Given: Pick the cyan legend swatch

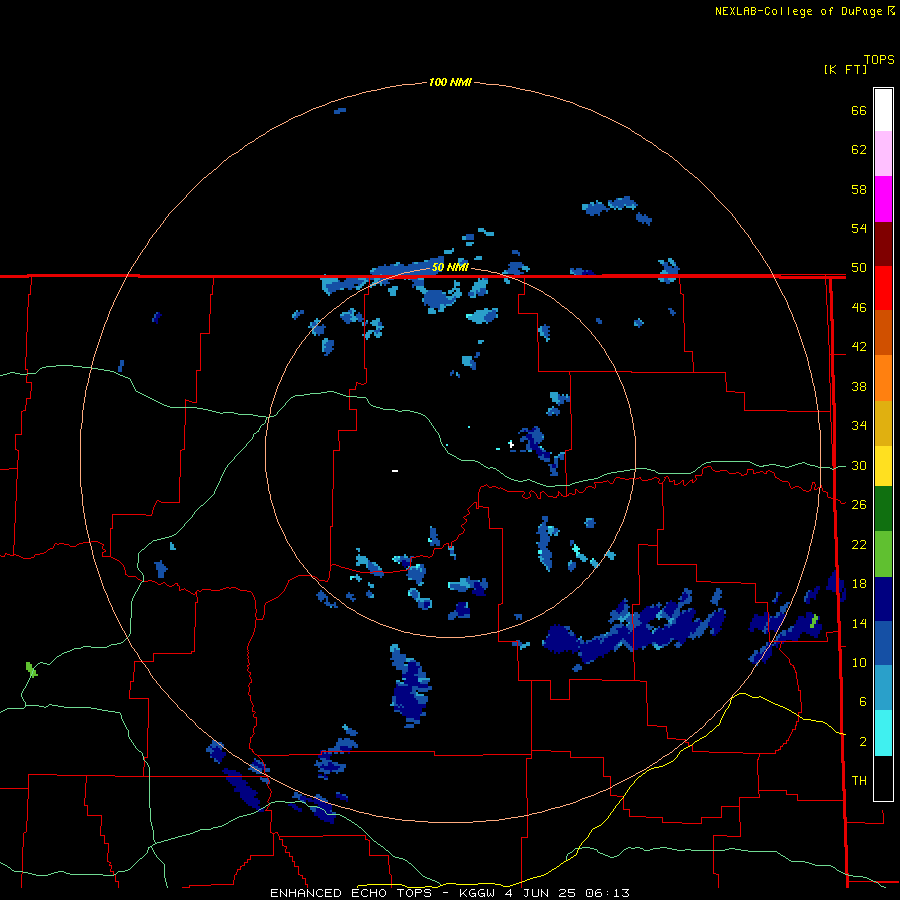Looking at the screenshot, I should [883, 733].
